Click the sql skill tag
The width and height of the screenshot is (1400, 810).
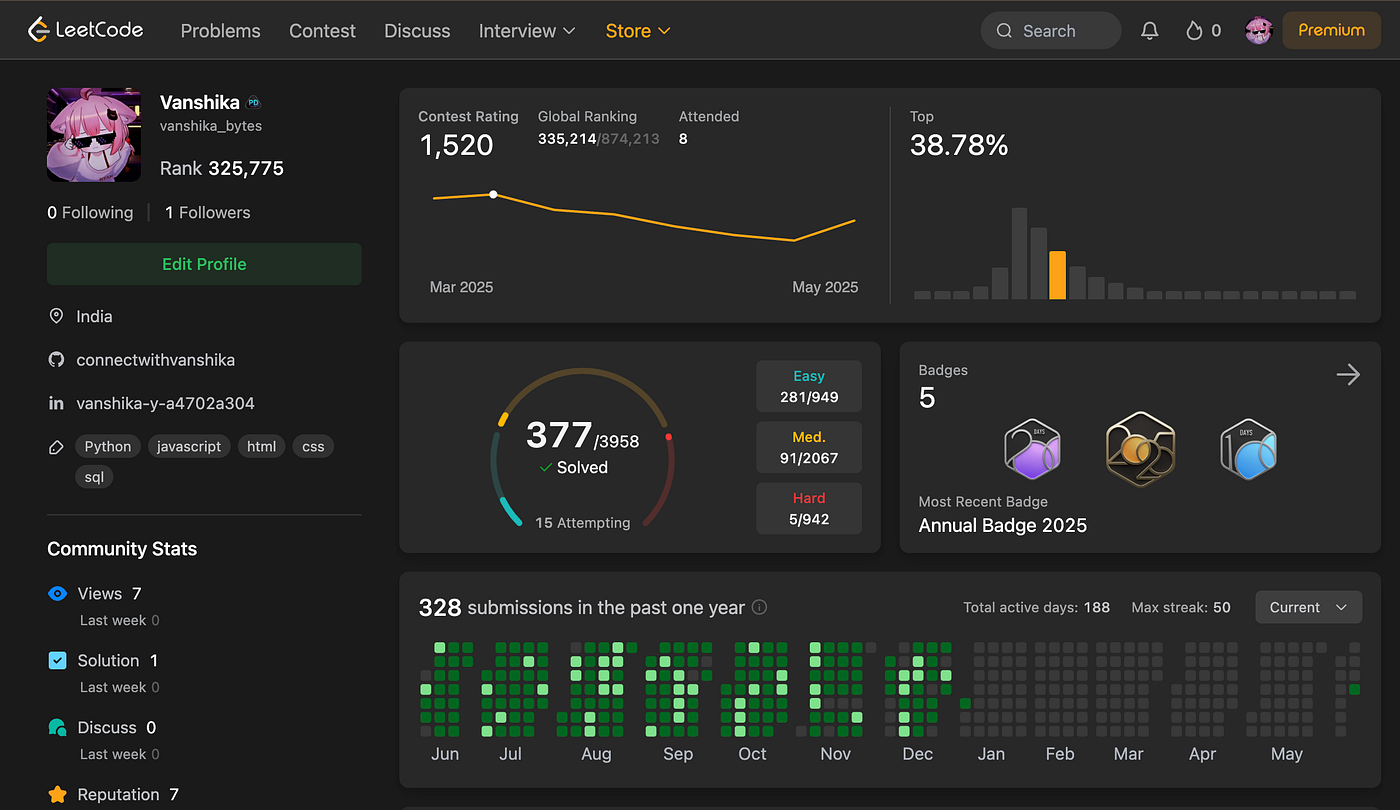pos(94,477)
